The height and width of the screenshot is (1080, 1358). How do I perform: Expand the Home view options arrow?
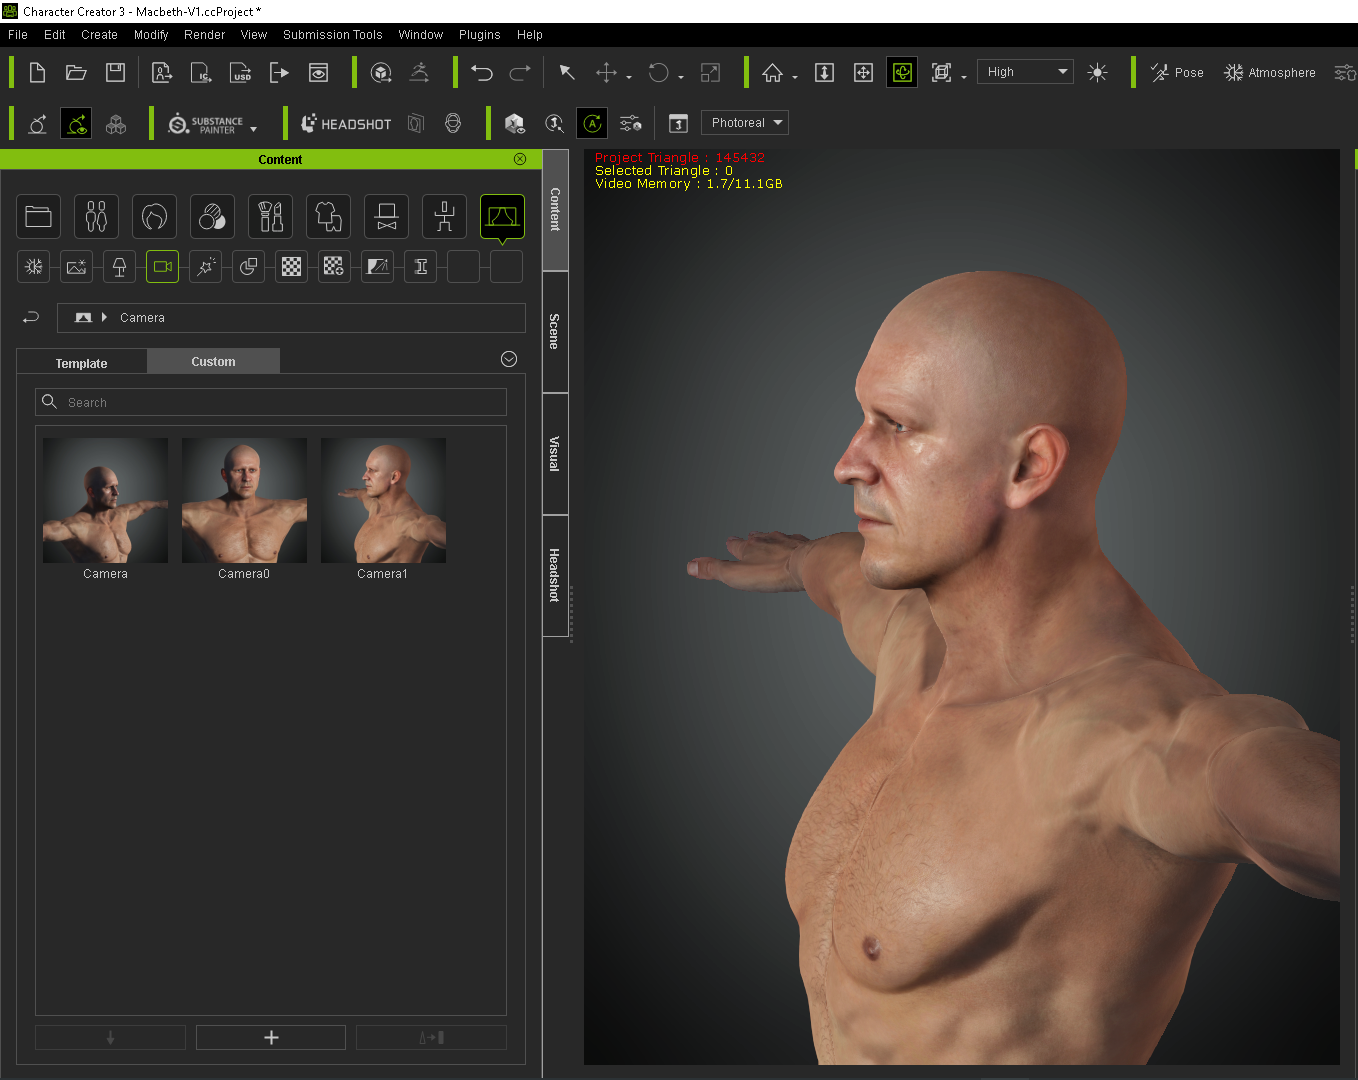[x=795, y=77]
